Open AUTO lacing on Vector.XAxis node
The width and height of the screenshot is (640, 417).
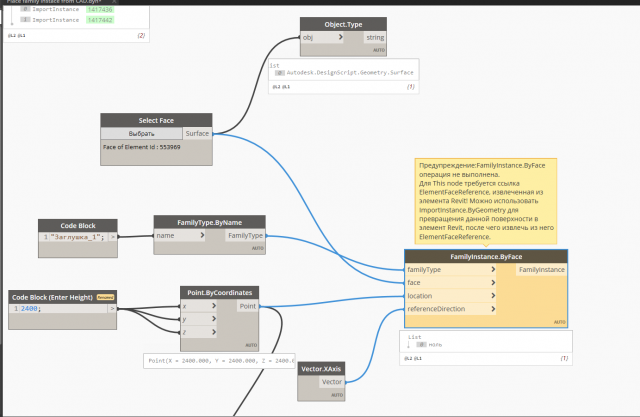point(337,395)
